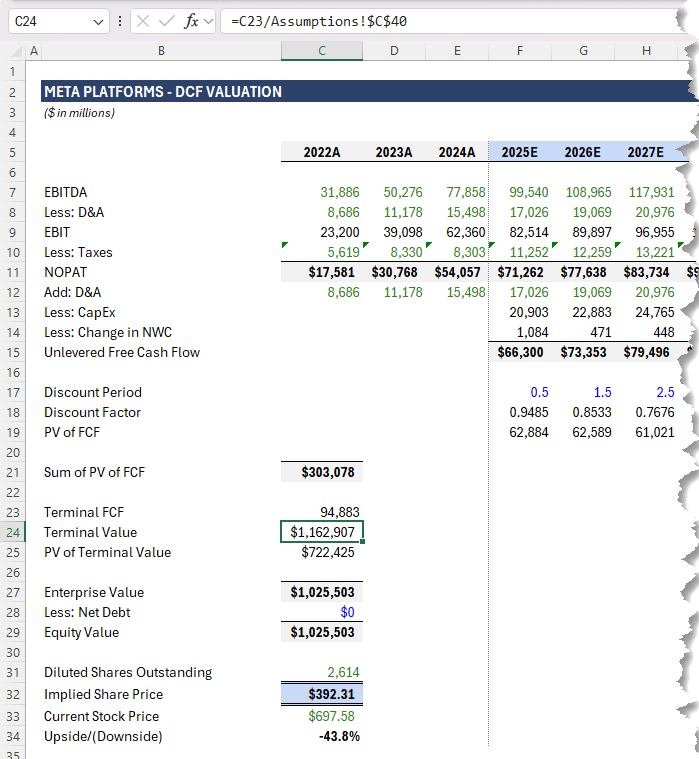Click the 2027E year header cell

coord(646,152)
